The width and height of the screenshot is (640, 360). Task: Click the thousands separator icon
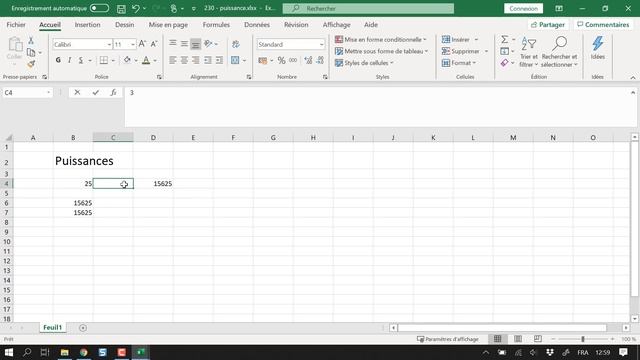293,60
